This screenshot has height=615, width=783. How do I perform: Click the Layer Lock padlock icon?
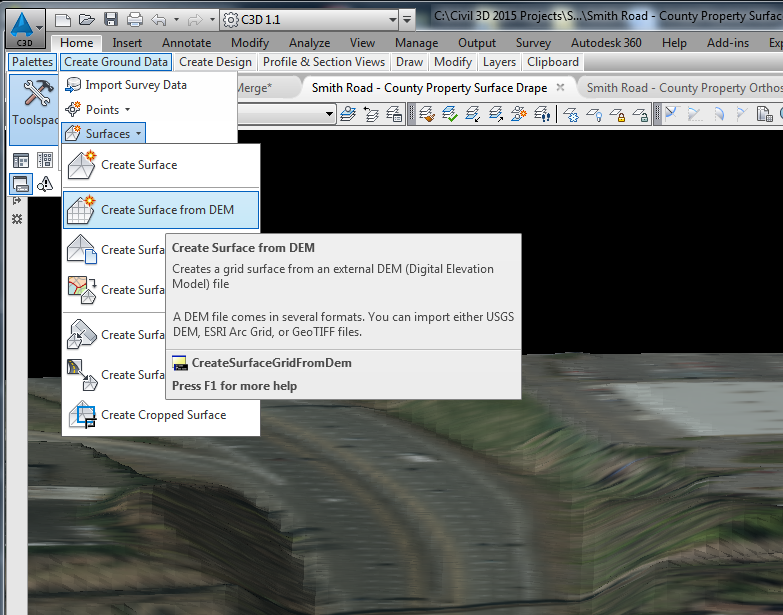click(617, 114)
